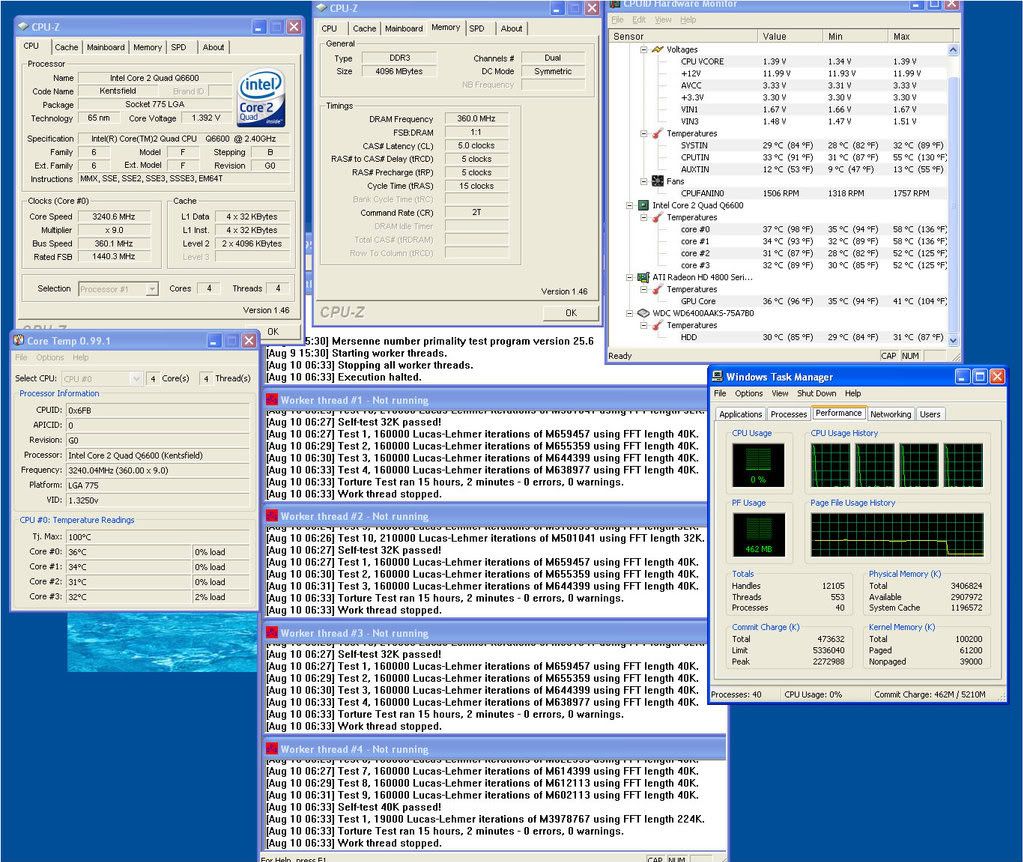Open the SPD tab in the CPU-Z Memory window

tap(477, 28)
